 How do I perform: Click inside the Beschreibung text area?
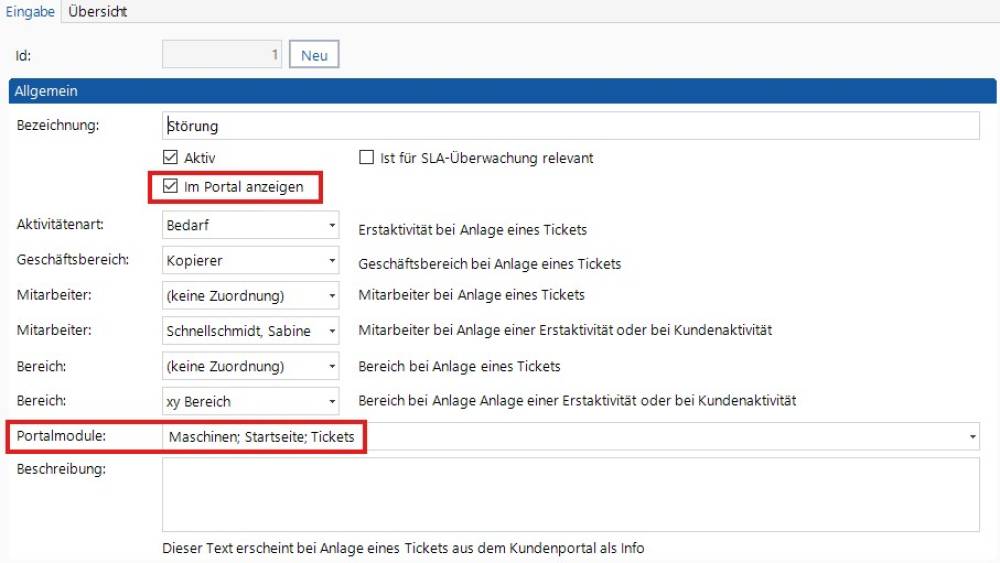[x=571, y=495]
